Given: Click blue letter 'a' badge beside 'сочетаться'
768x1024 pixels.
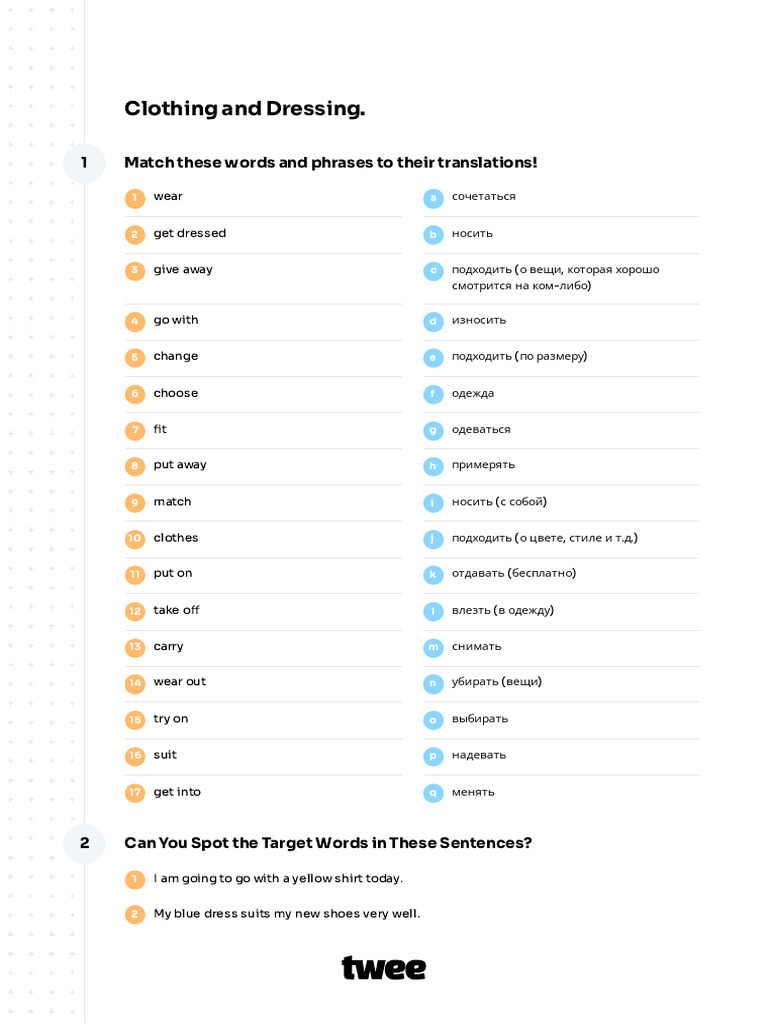Looking at the screenshot, I should [433, 198].
